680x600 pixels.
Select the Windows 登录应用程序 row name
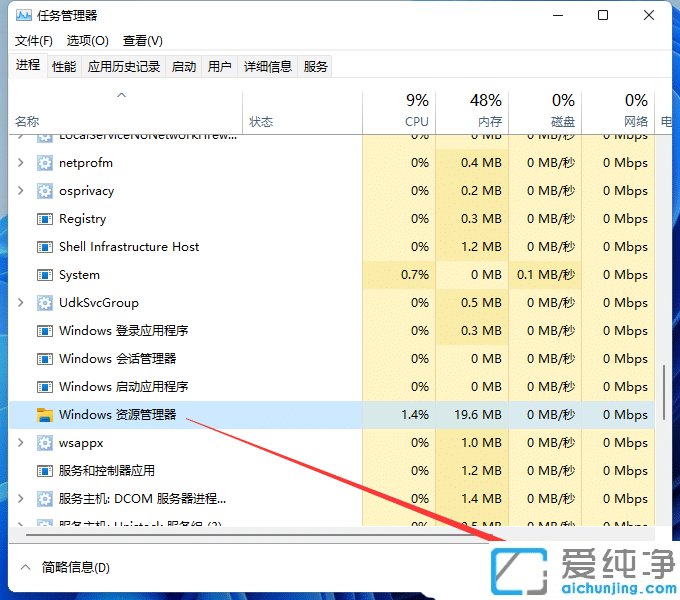124,331
